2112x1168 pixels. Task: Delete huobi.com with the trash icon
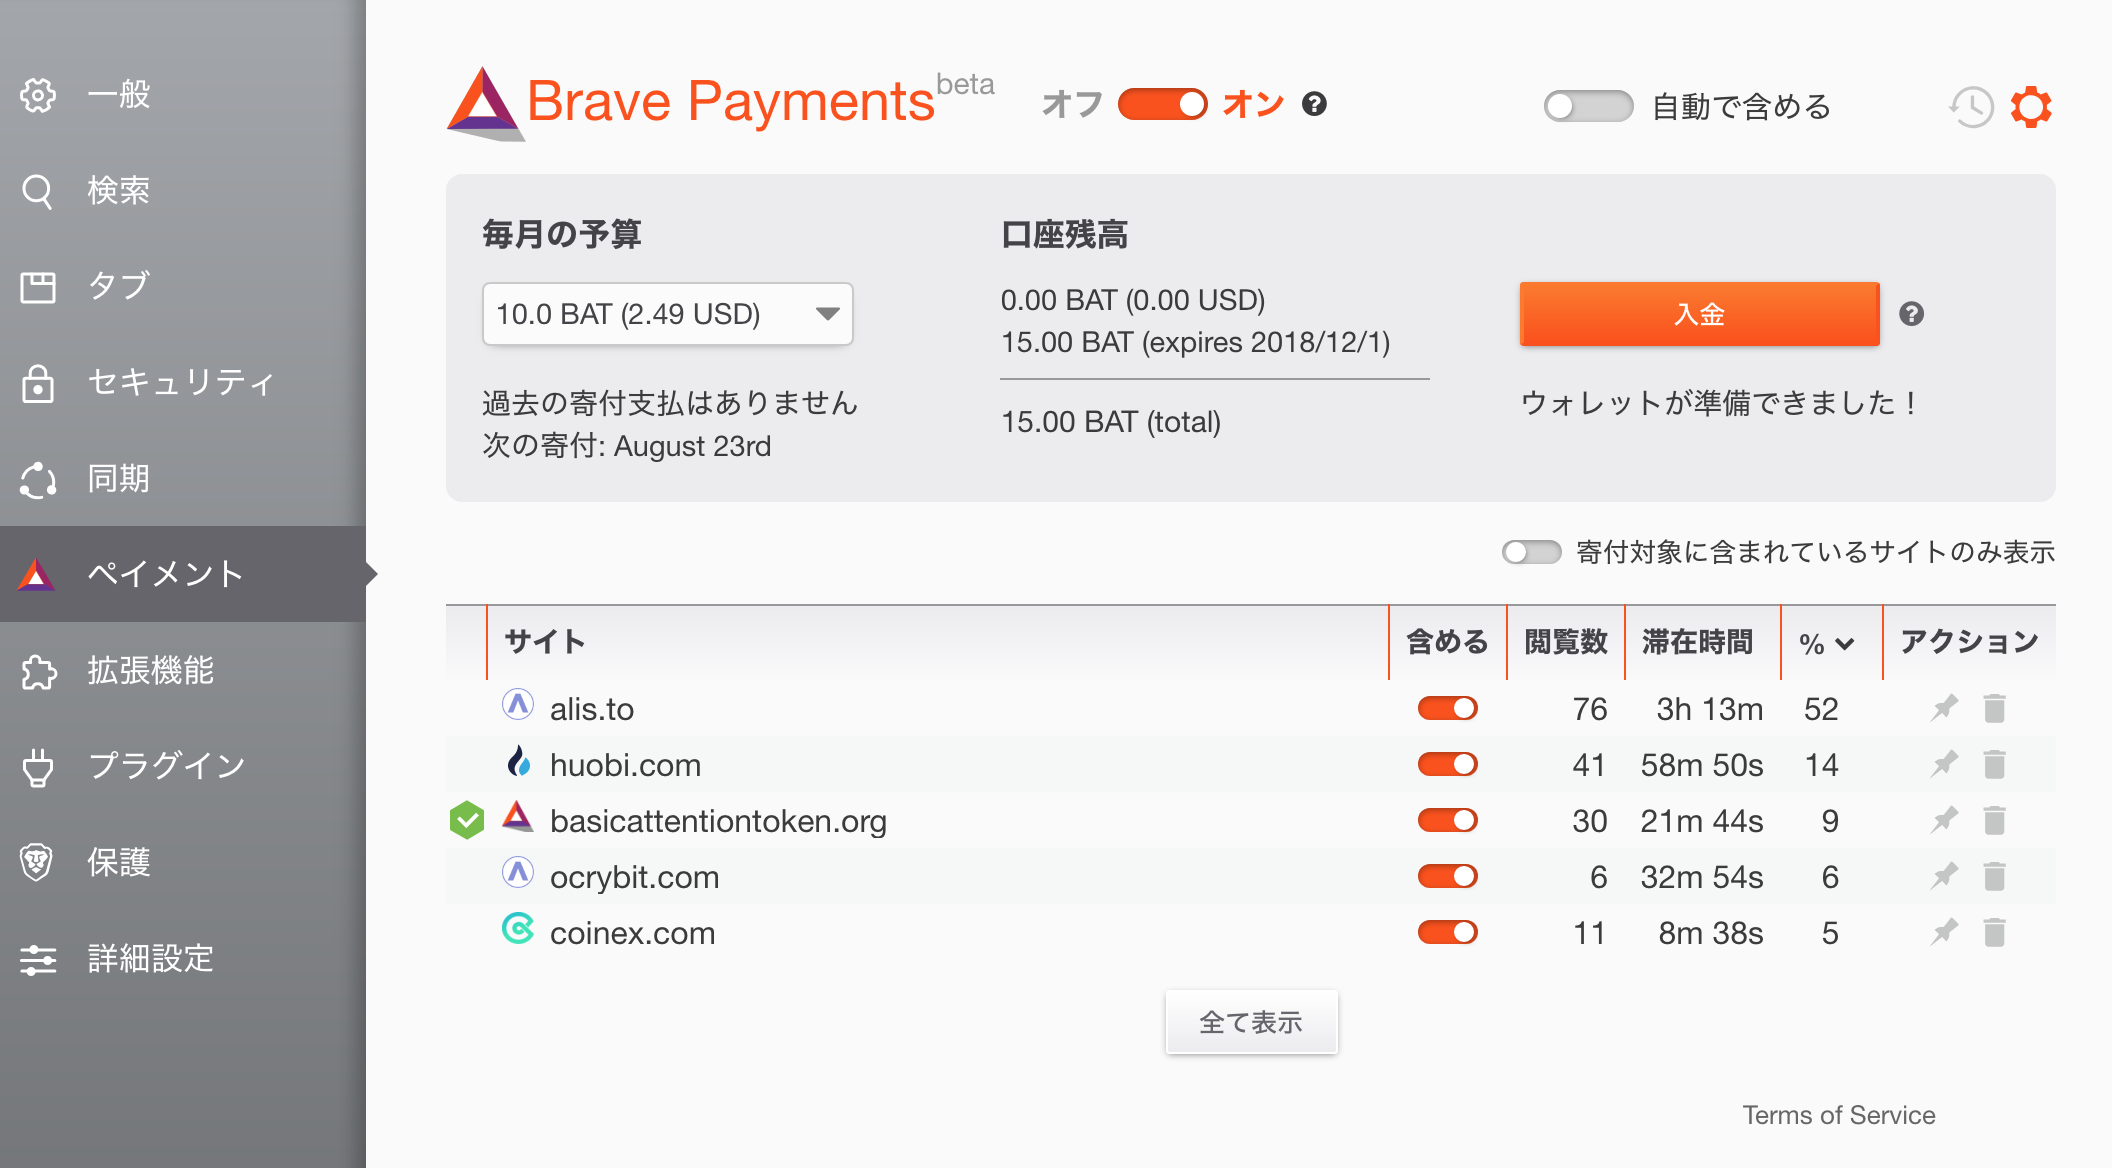tap(1994, 765)
